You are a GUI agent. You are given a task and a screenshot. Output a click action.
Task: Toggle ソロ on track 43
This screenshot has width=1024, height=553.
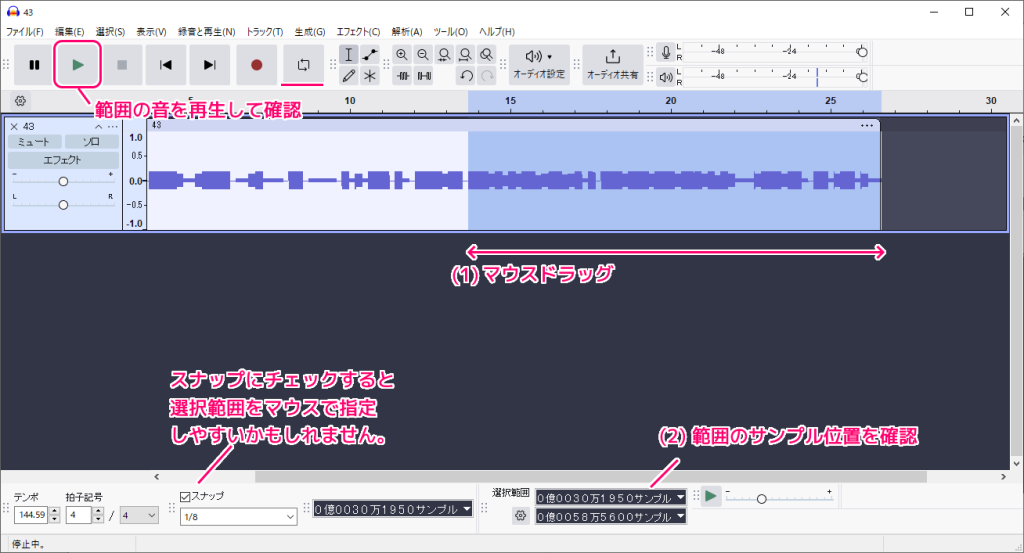[91, 142]
